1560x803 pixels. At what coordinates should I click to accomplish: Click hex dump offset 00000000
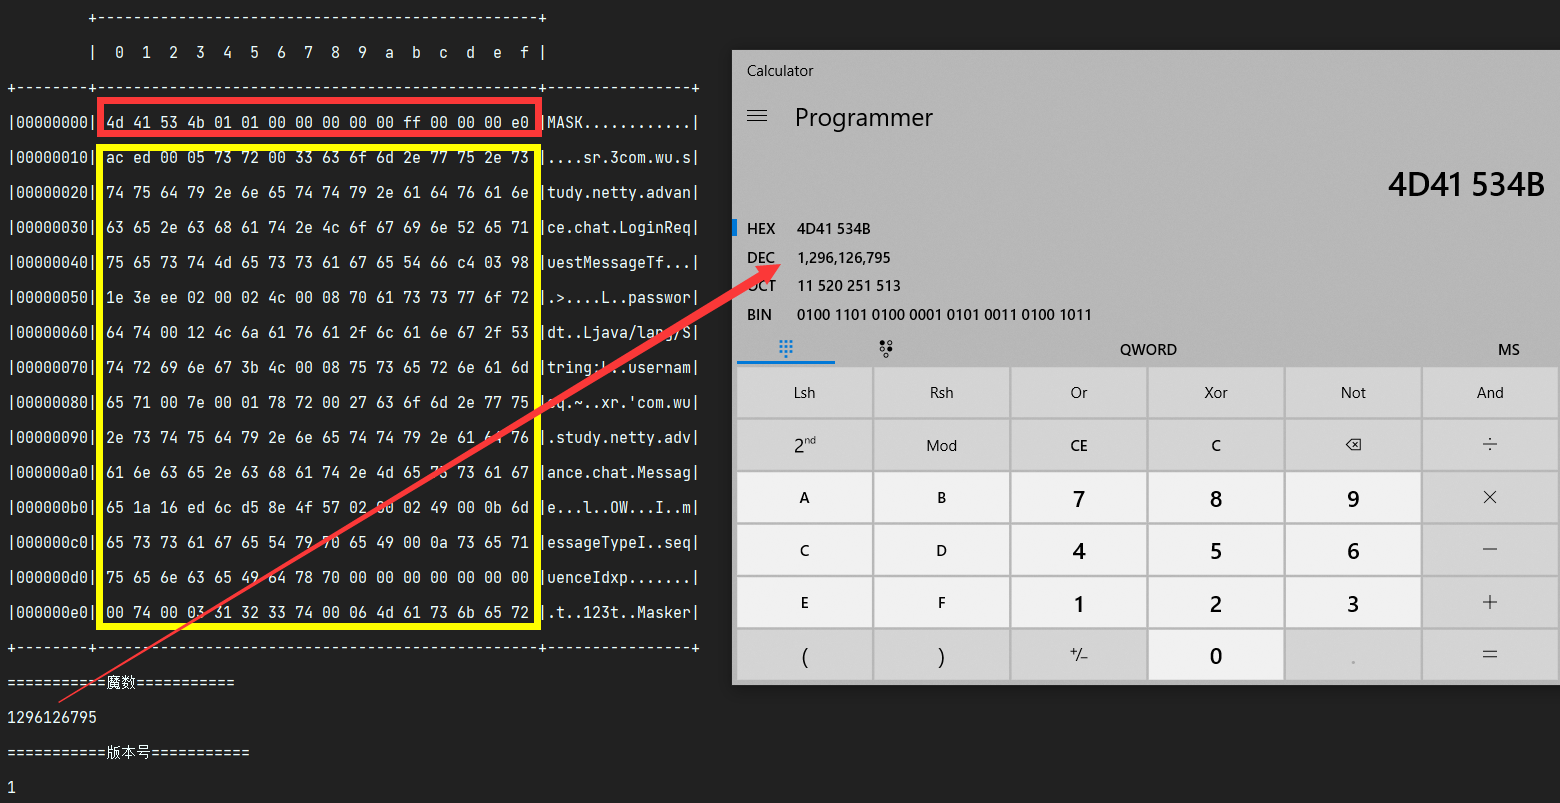pyautogui.click(x=50, y=123)
